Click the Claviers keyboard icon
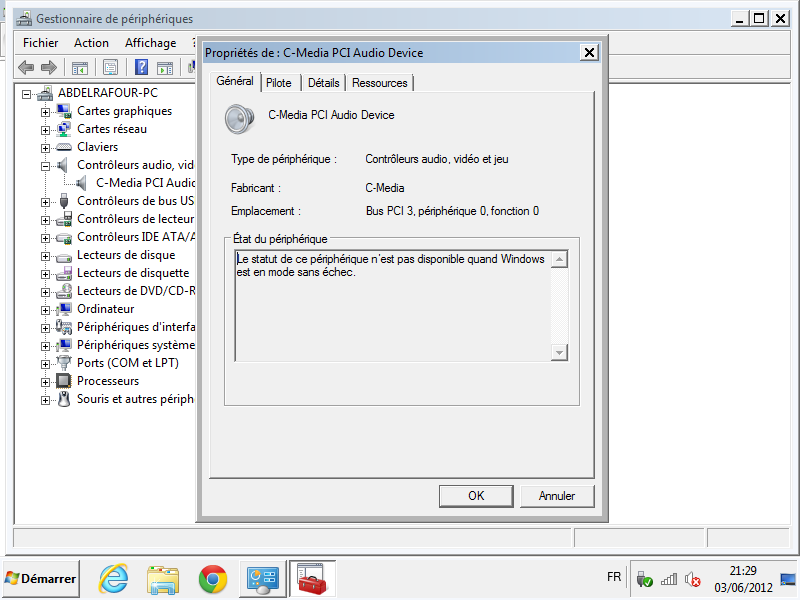The width and height of the screenshot is (800, 600). tap(64, 147)
